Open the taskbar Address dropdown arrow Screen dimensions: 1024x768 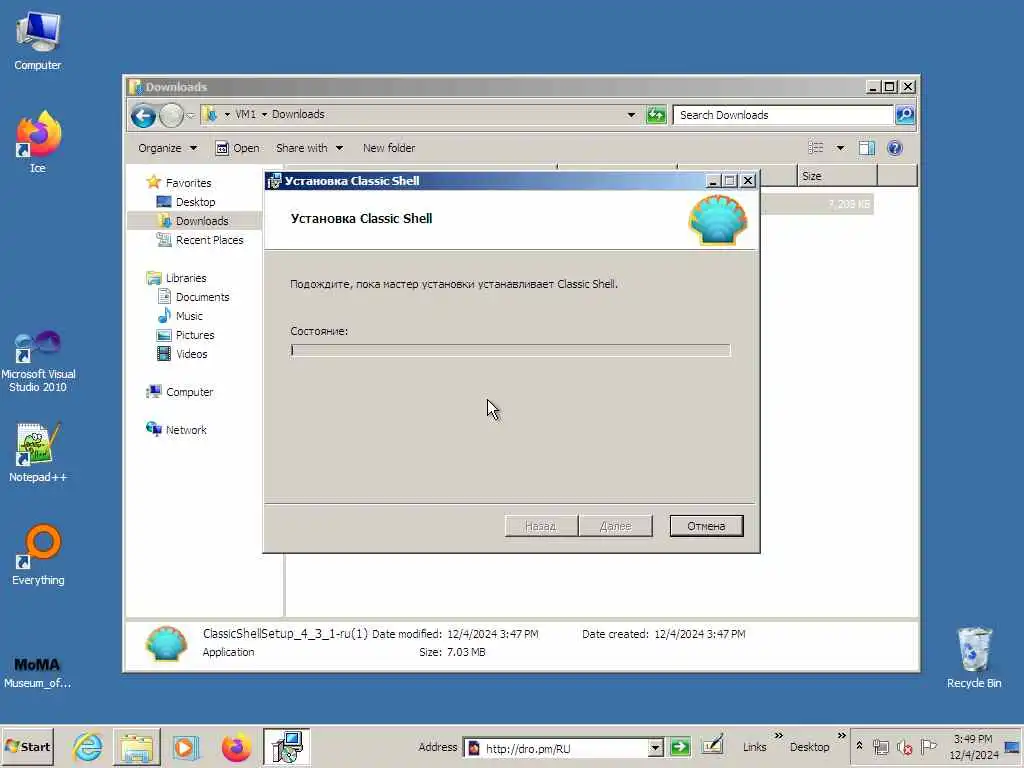tap(656, 748)
